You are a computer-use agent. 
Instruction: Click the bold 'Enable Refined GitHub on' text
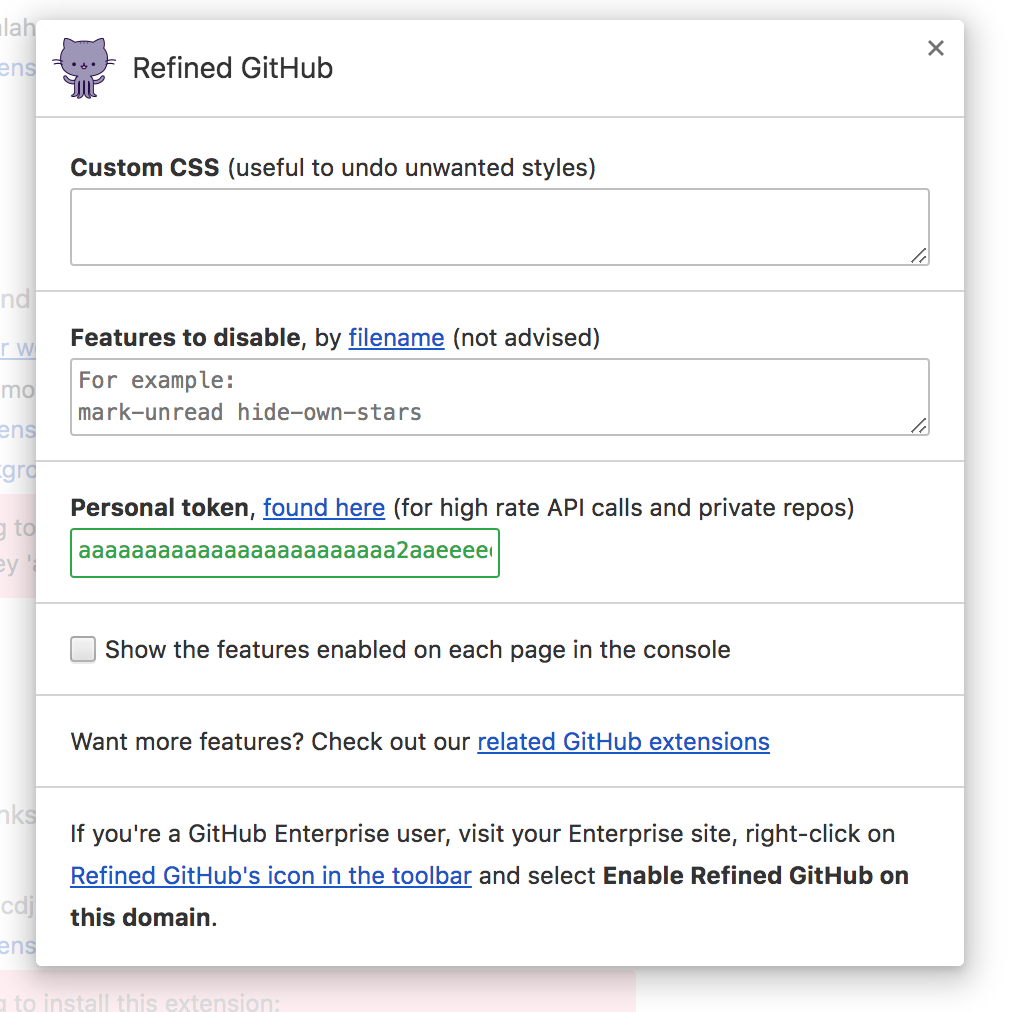click(x=755, y=875)
